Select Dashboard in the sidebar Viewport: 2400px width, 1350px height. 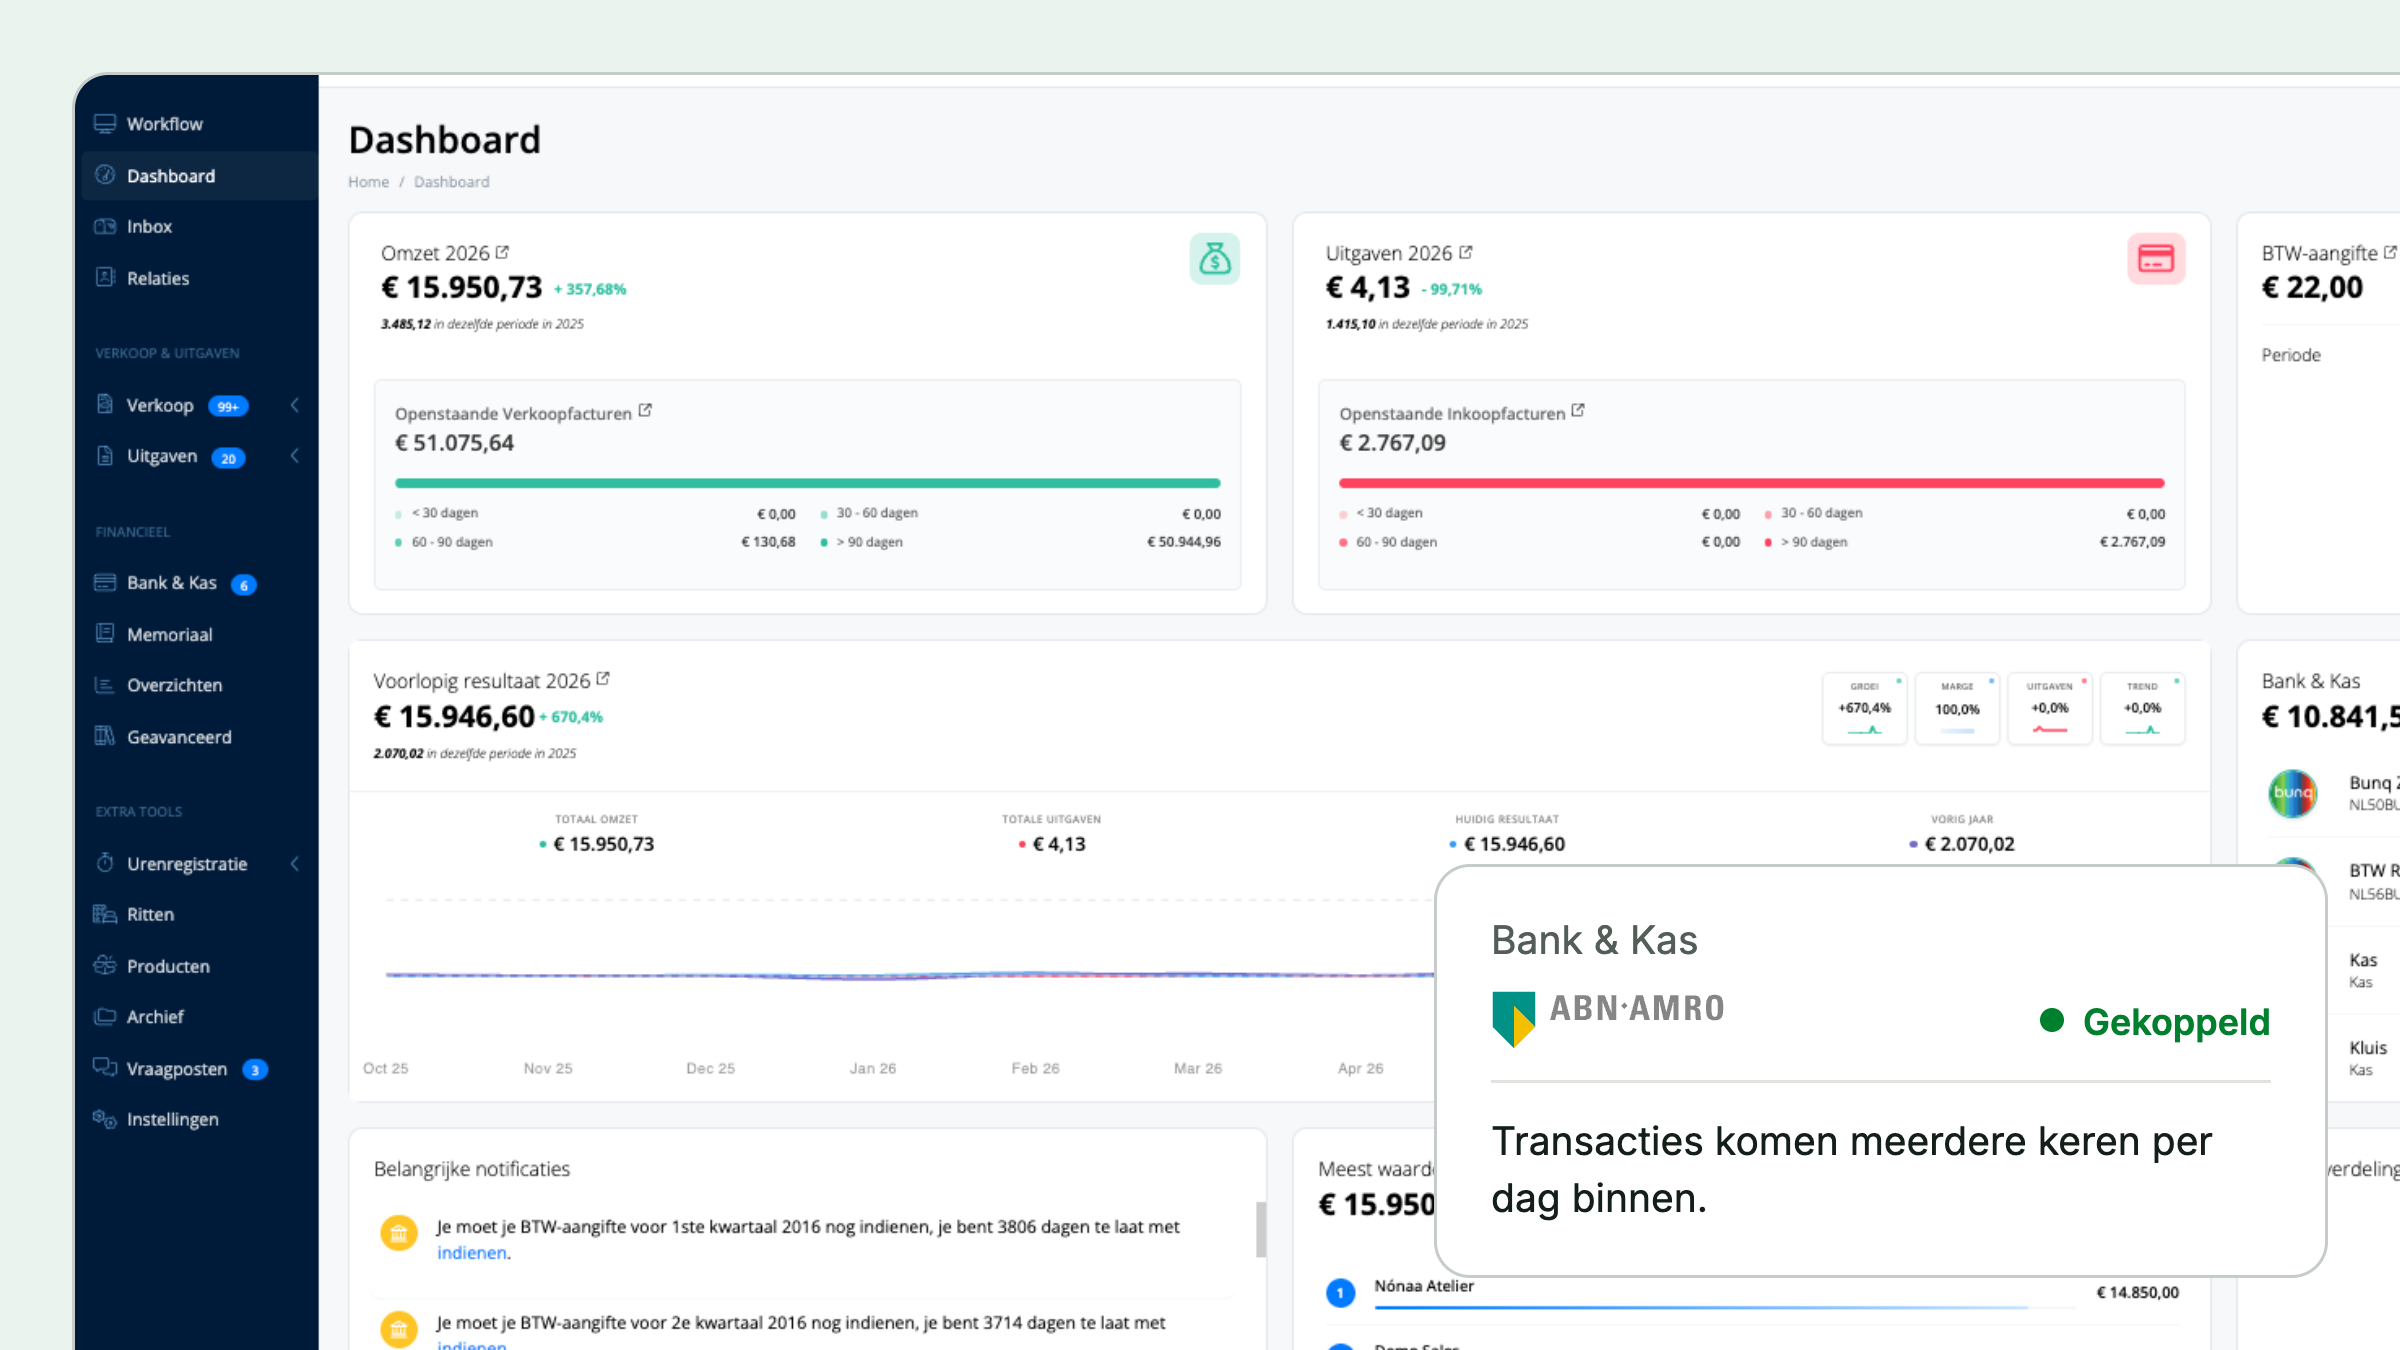[197, 176]
